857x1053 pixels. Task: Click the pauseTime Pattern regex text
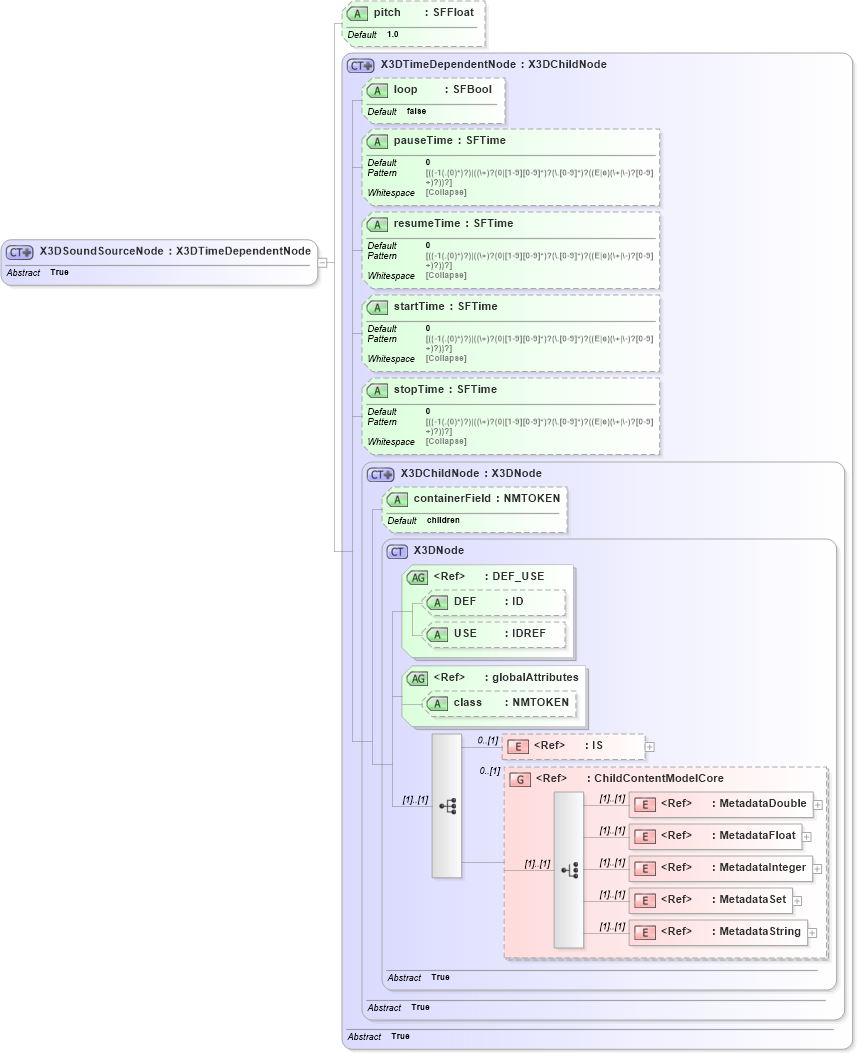(x=539, y=177)
